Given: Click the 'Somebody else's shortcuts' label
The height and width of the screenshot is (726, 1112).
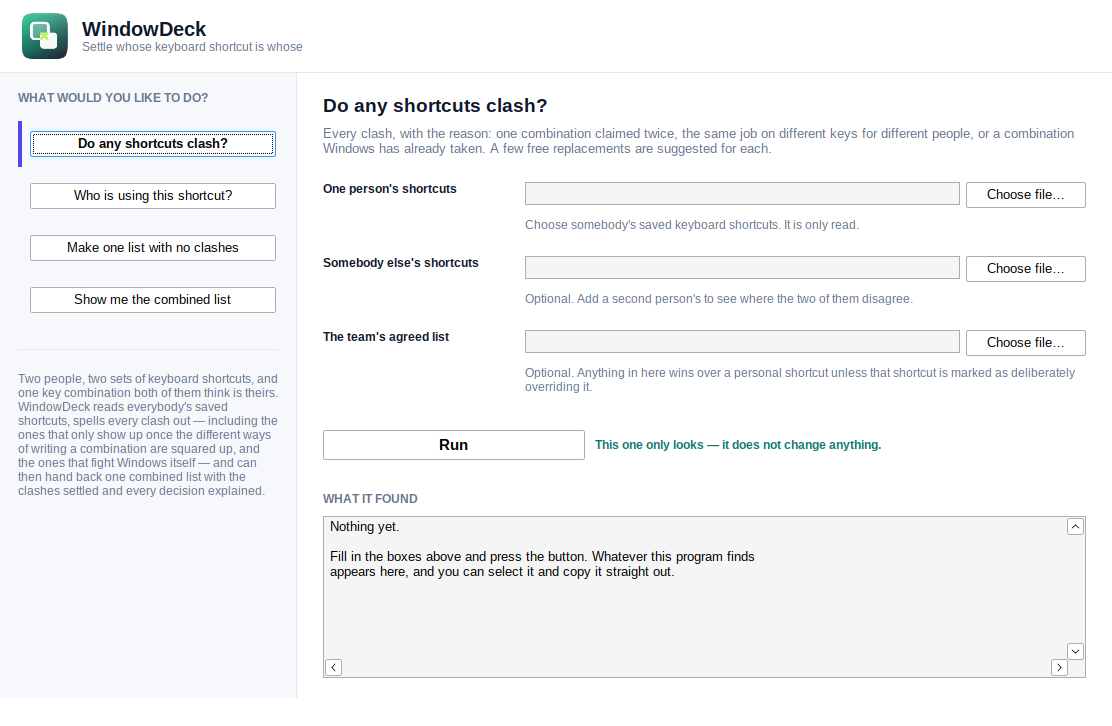Looking at the screenshot, I should [401, 262].
